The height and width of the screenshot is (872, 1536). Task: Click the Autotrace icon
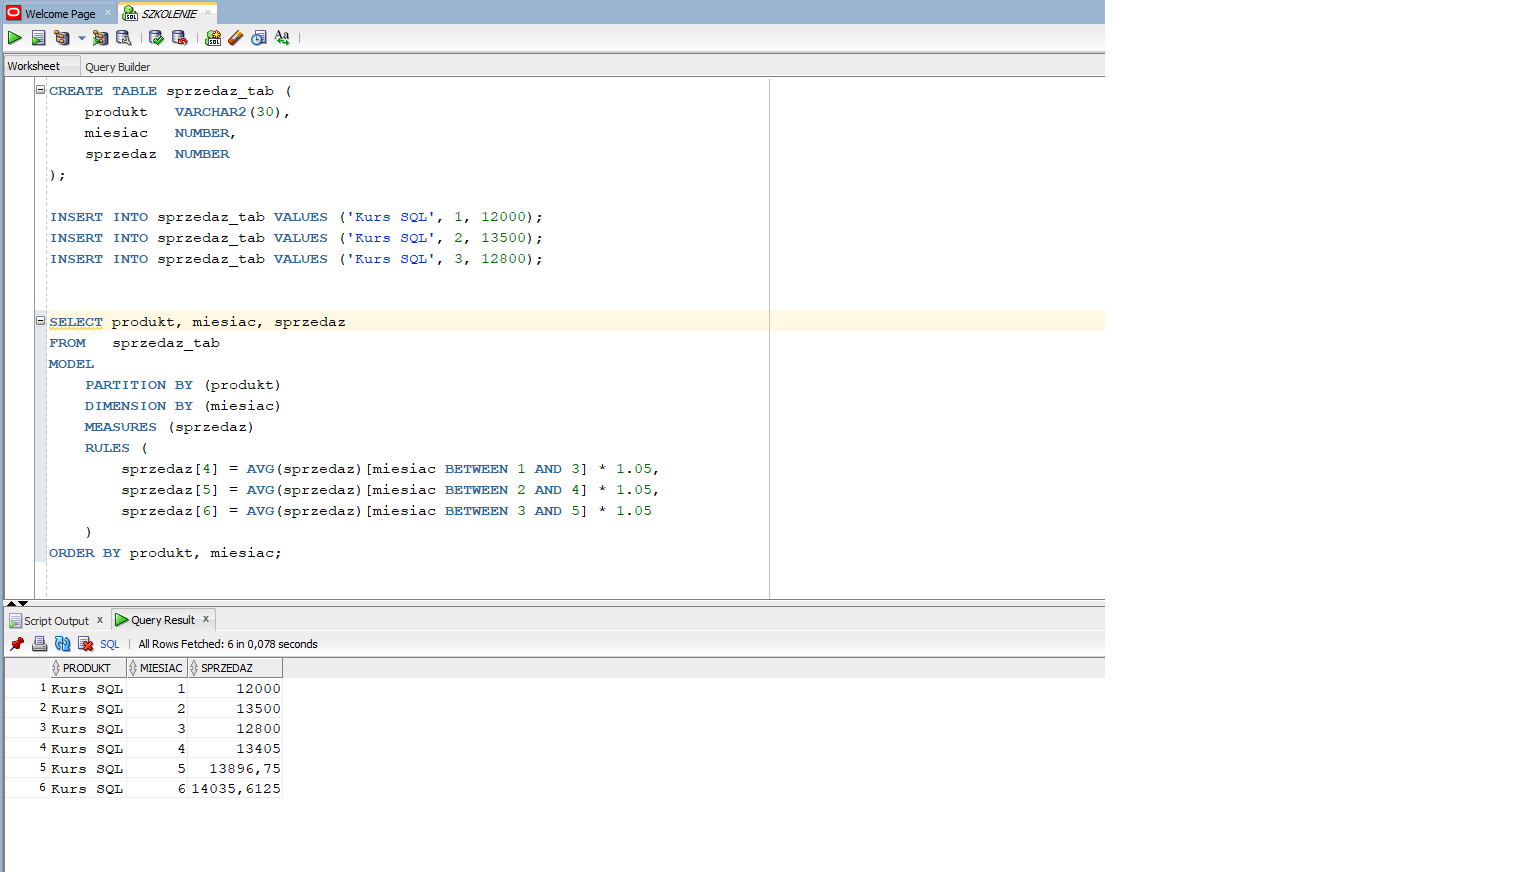[x=100, y=38]
